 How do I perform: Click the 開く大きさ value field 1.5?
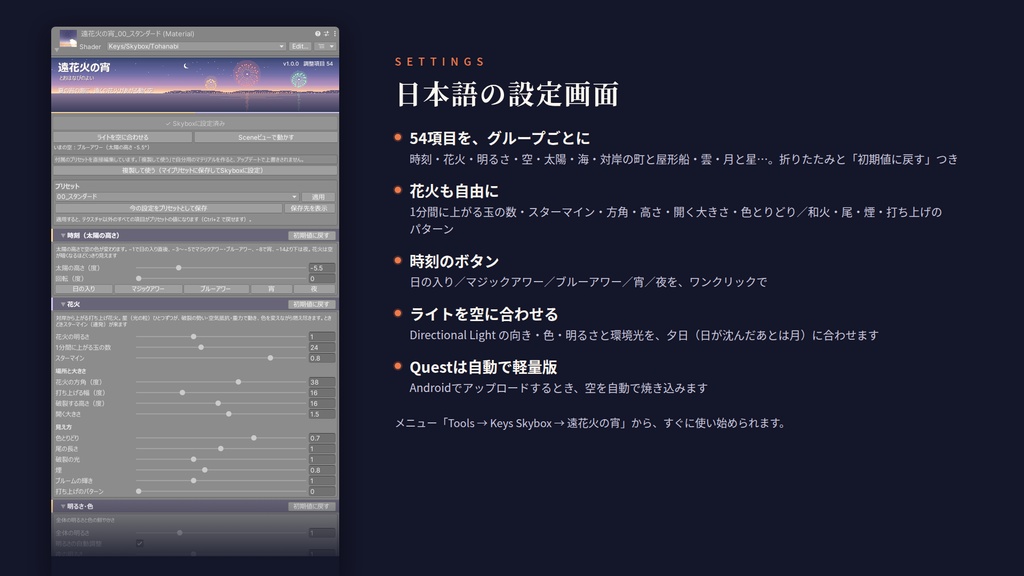pyautogui.click(x=321, y=414)
